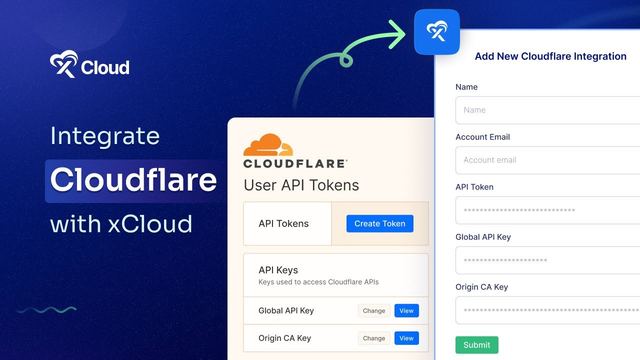The width and height of the screenshot is (640, 360).
Task: Focus the Name input field
Action: [x=548, y=110]
